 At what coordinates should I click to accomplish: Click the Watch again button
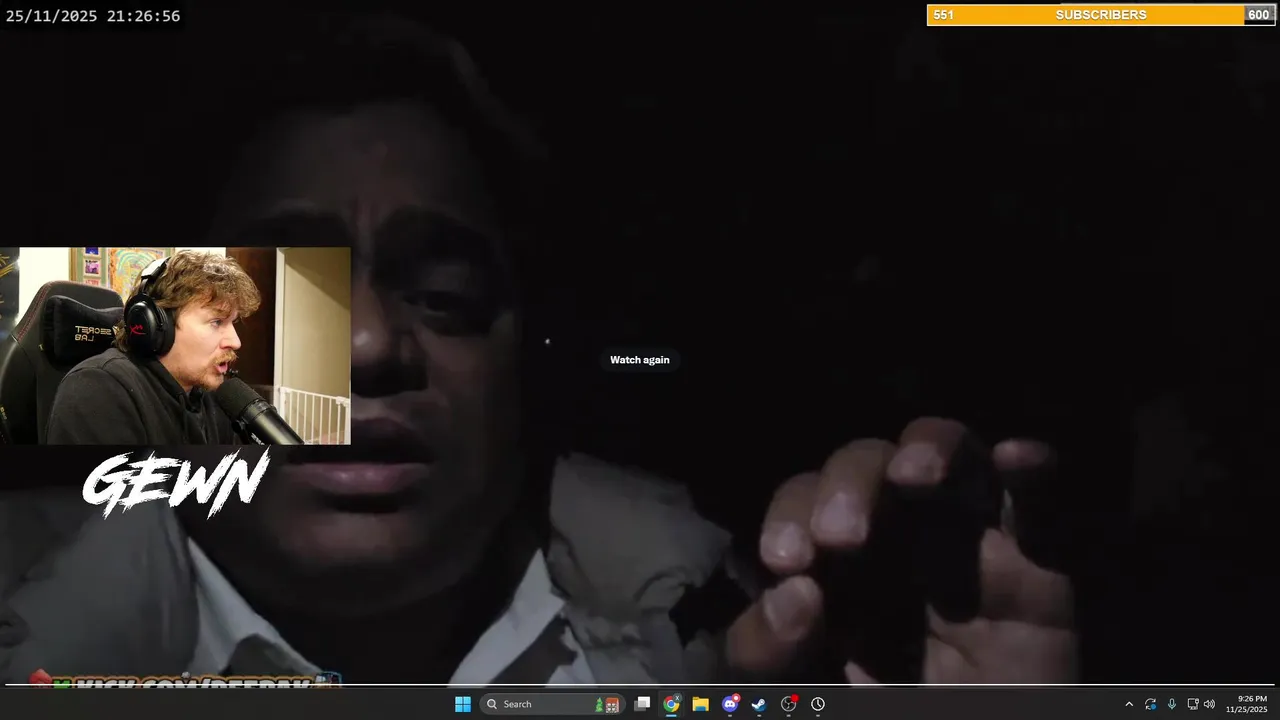pos(640,360)
